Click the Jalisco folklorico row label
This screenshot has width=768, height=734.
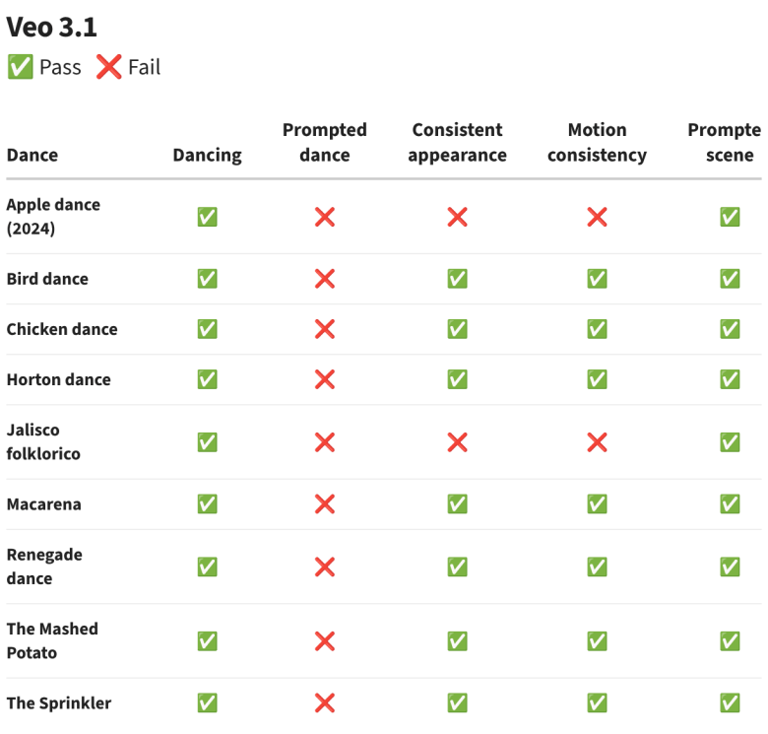coord(44,442)
